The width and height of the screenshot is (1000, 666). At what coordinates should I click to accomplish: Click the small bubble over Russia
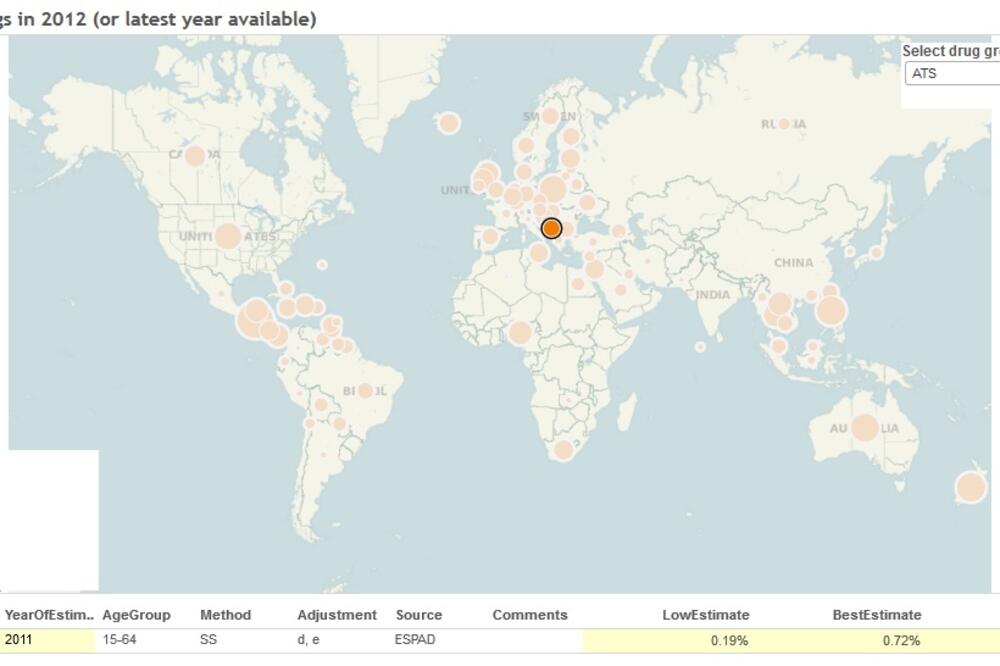click(x=784, y=124)
